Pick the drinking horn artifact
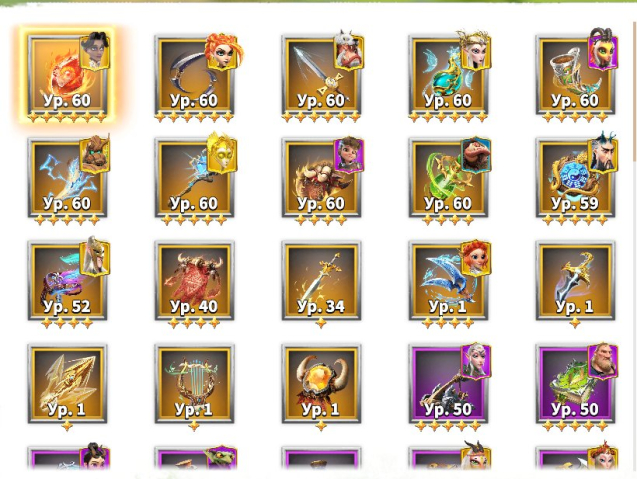This screenshot has width=637, height=479. pyautogui.click(x=575, y=75)
